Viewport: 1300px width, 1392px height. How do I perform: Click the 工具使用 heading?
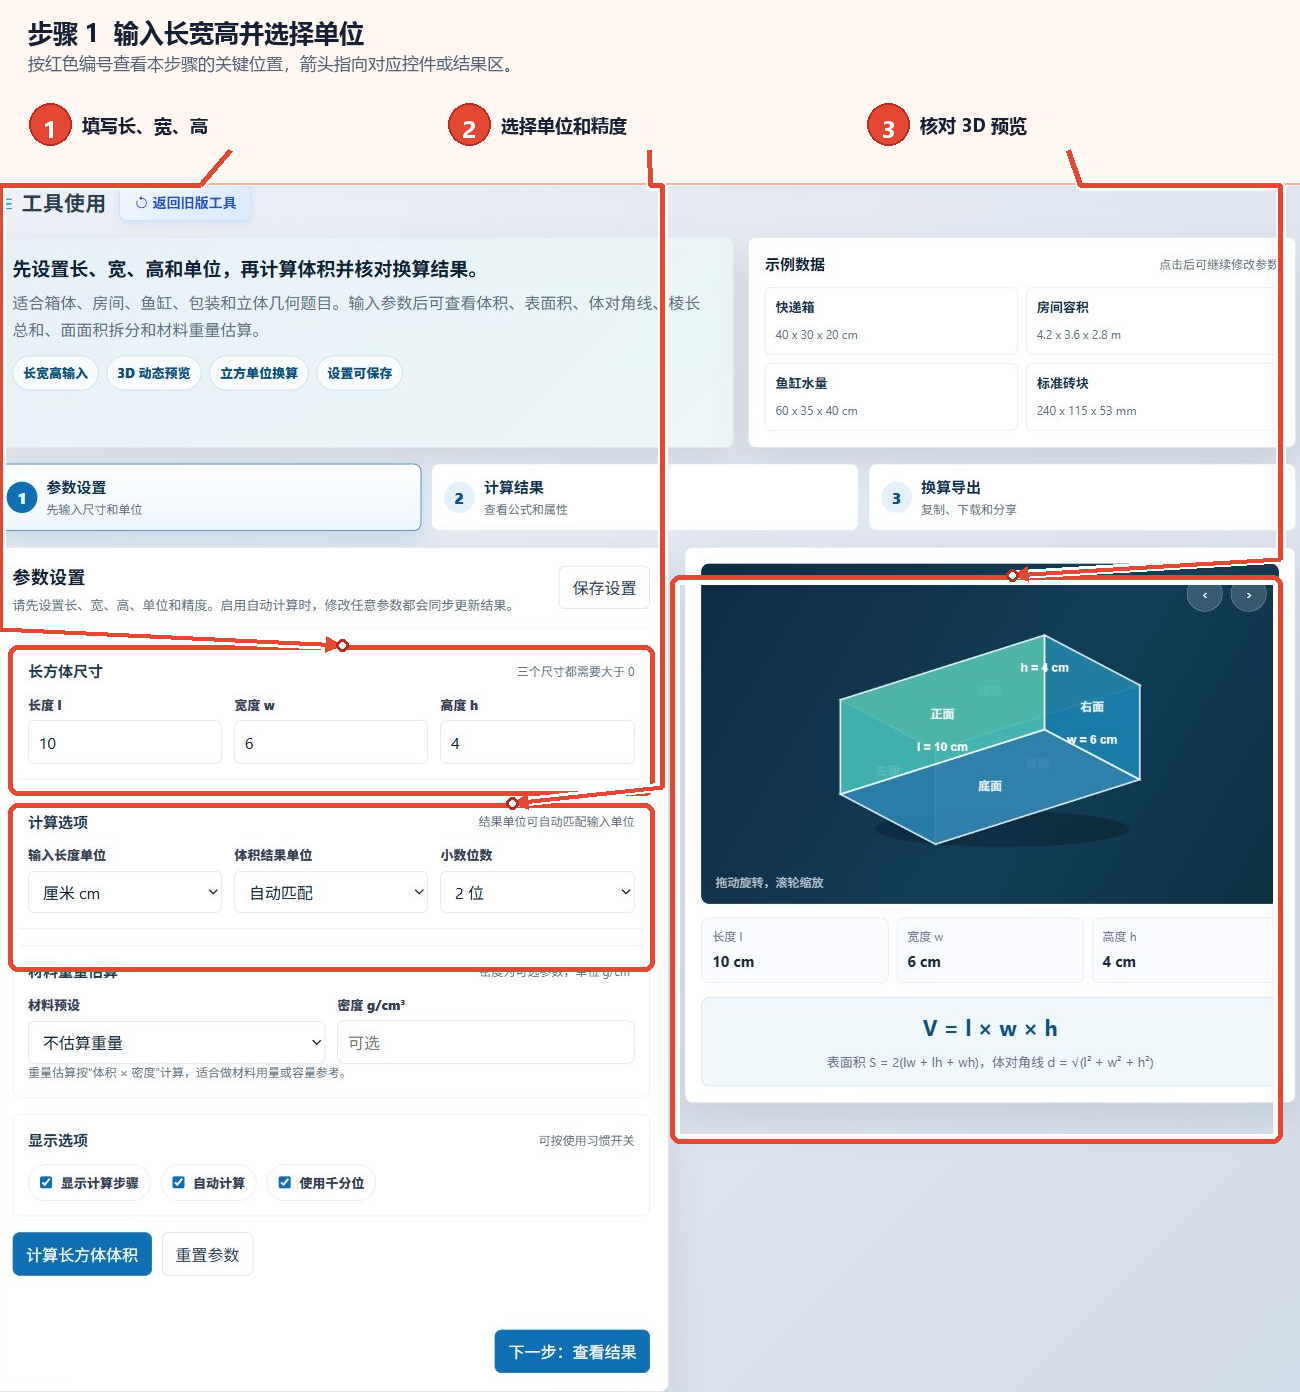pos(64,204)
